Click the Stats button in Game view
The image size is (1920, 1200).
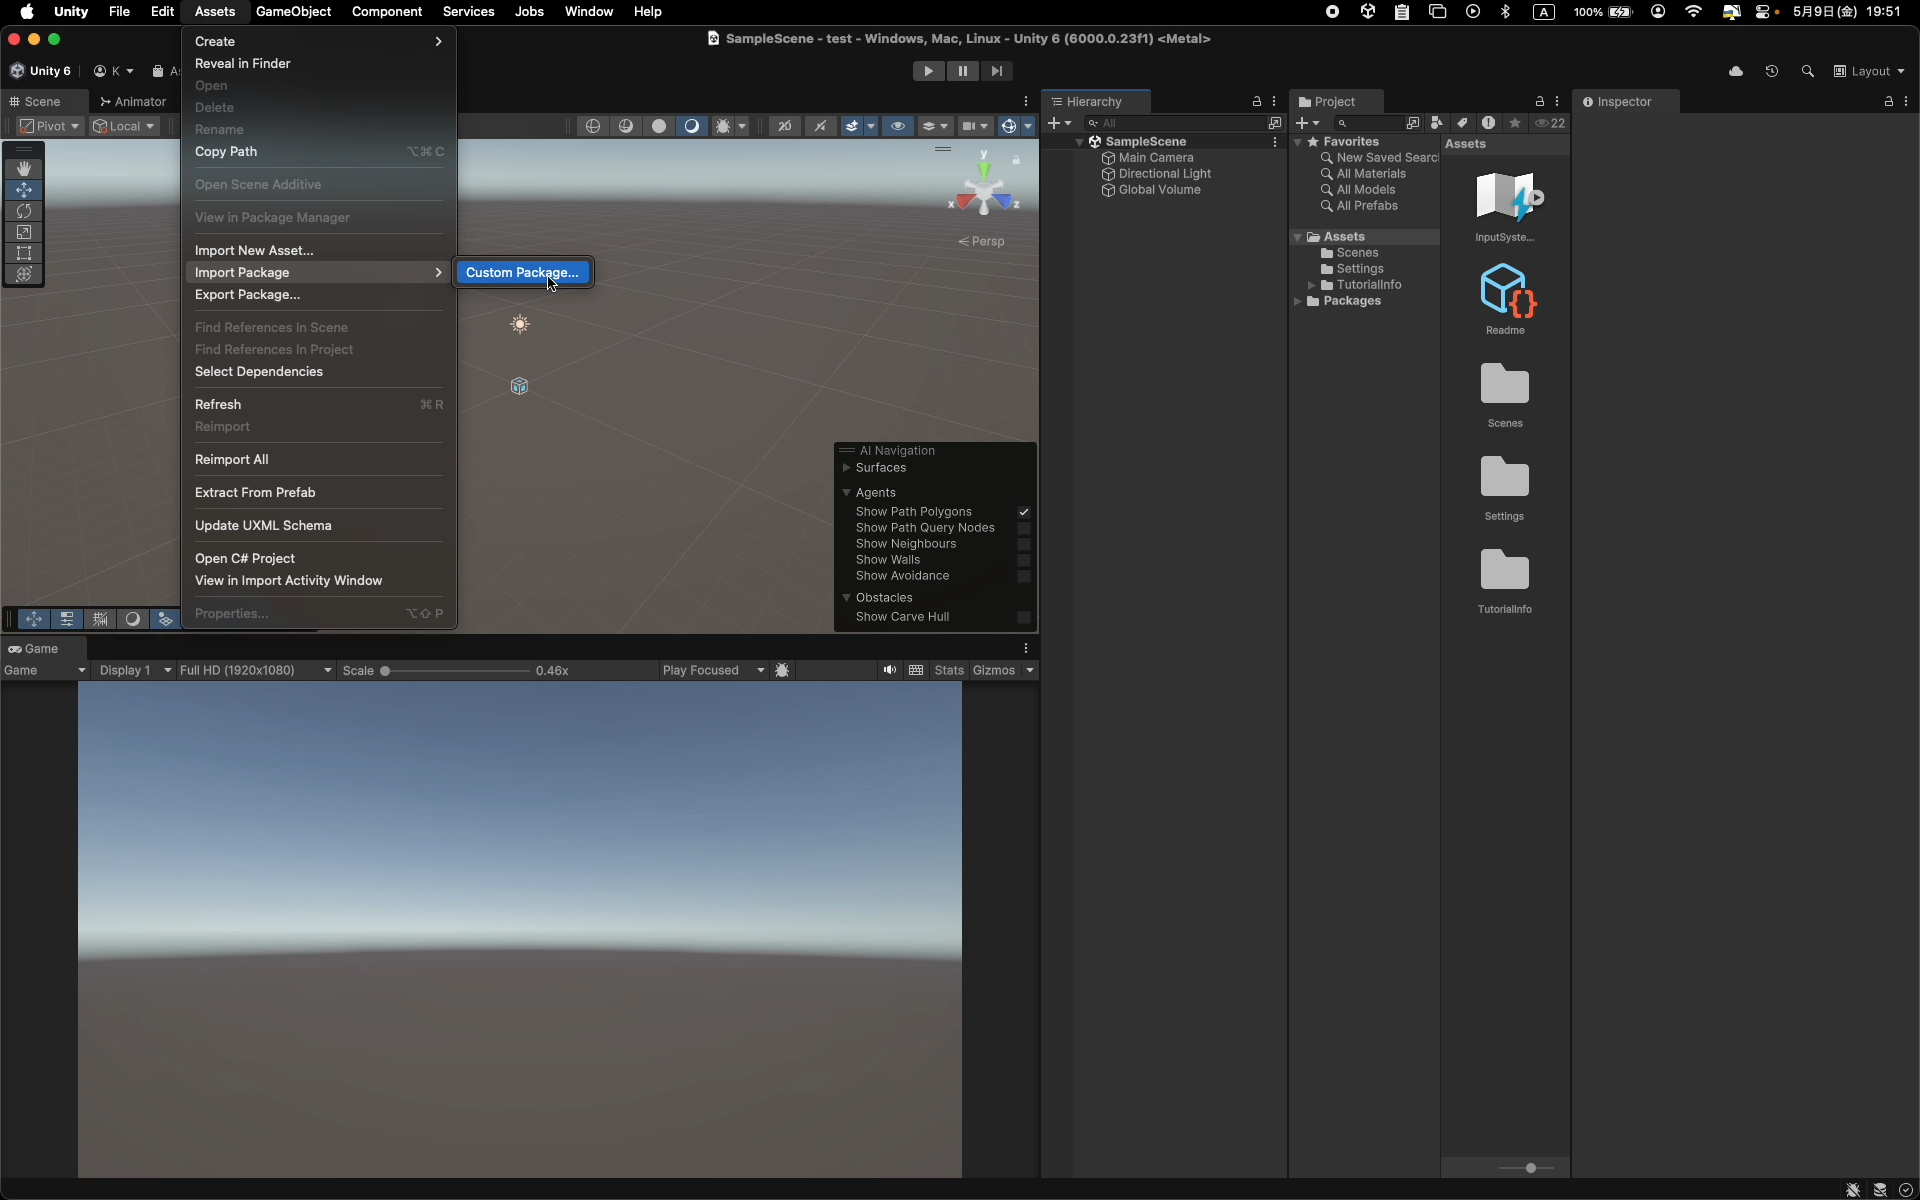pos(949,670)
